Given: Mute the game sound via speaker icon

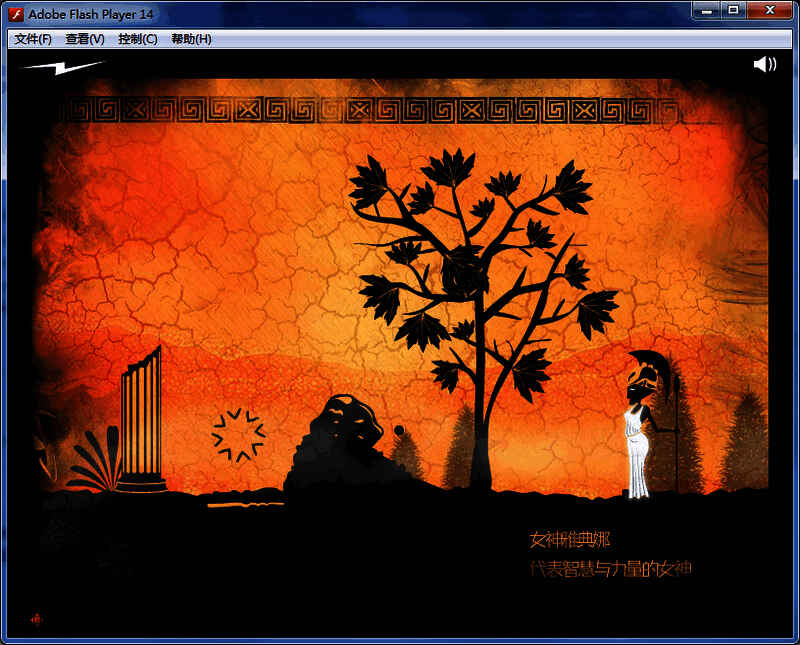Looking at the screenshot, I should coord(765,65).
